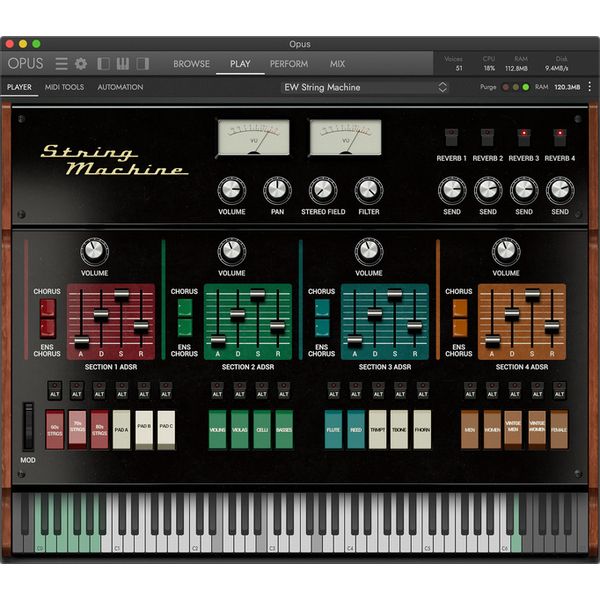Image resolution: width=600 pixels, height=600 pixels.
Task: Select the VIOLINS sound button
Action: point(217,430)
